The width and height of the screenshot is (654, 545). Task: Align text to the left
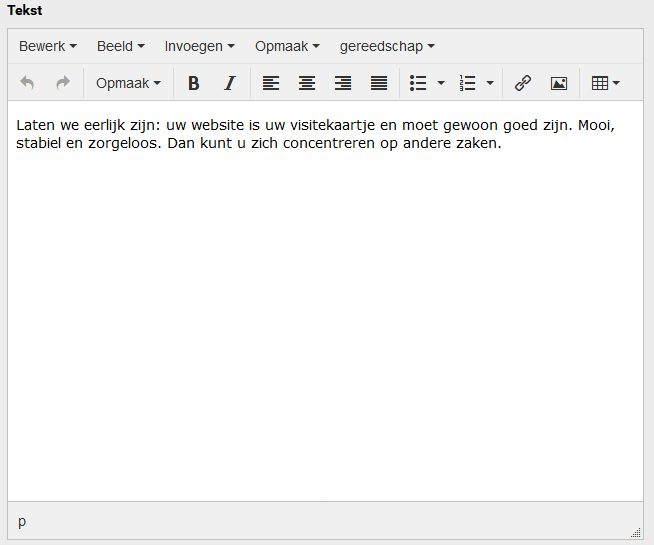[x=271, y=83]
